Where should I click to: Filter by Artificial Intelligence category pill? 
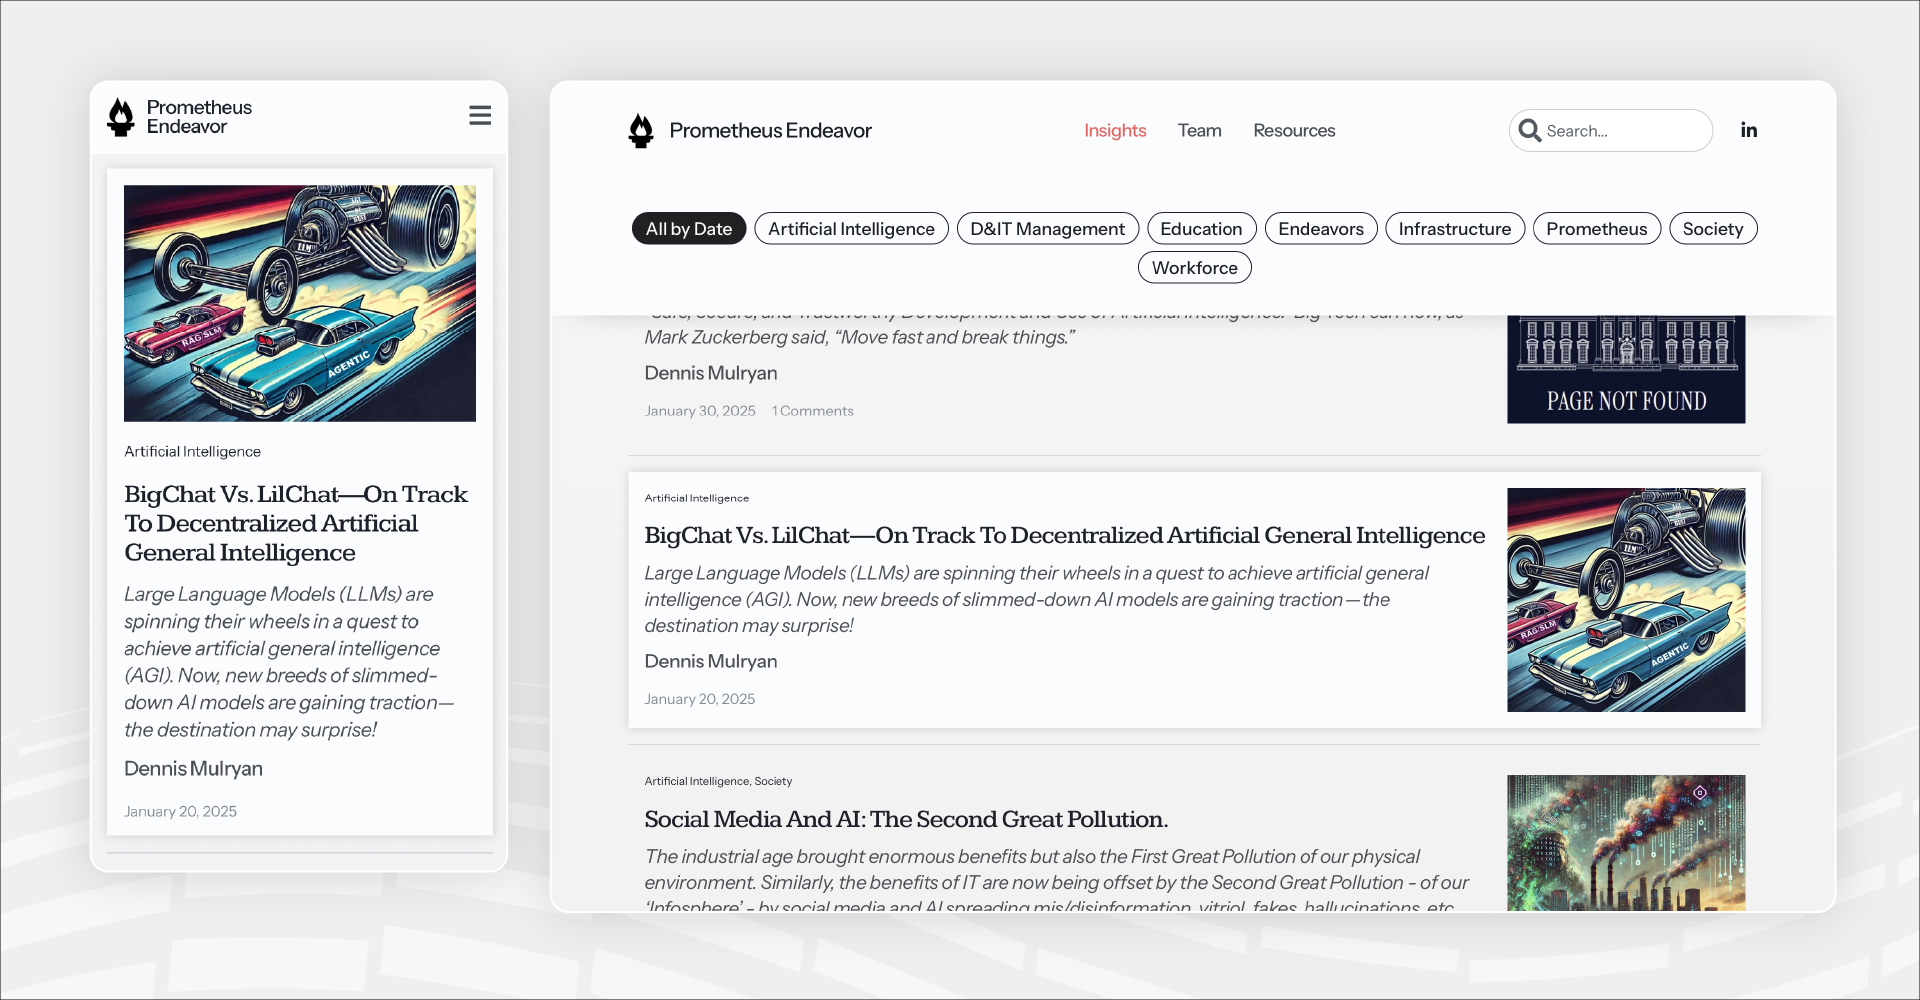(x=851, y=228)
